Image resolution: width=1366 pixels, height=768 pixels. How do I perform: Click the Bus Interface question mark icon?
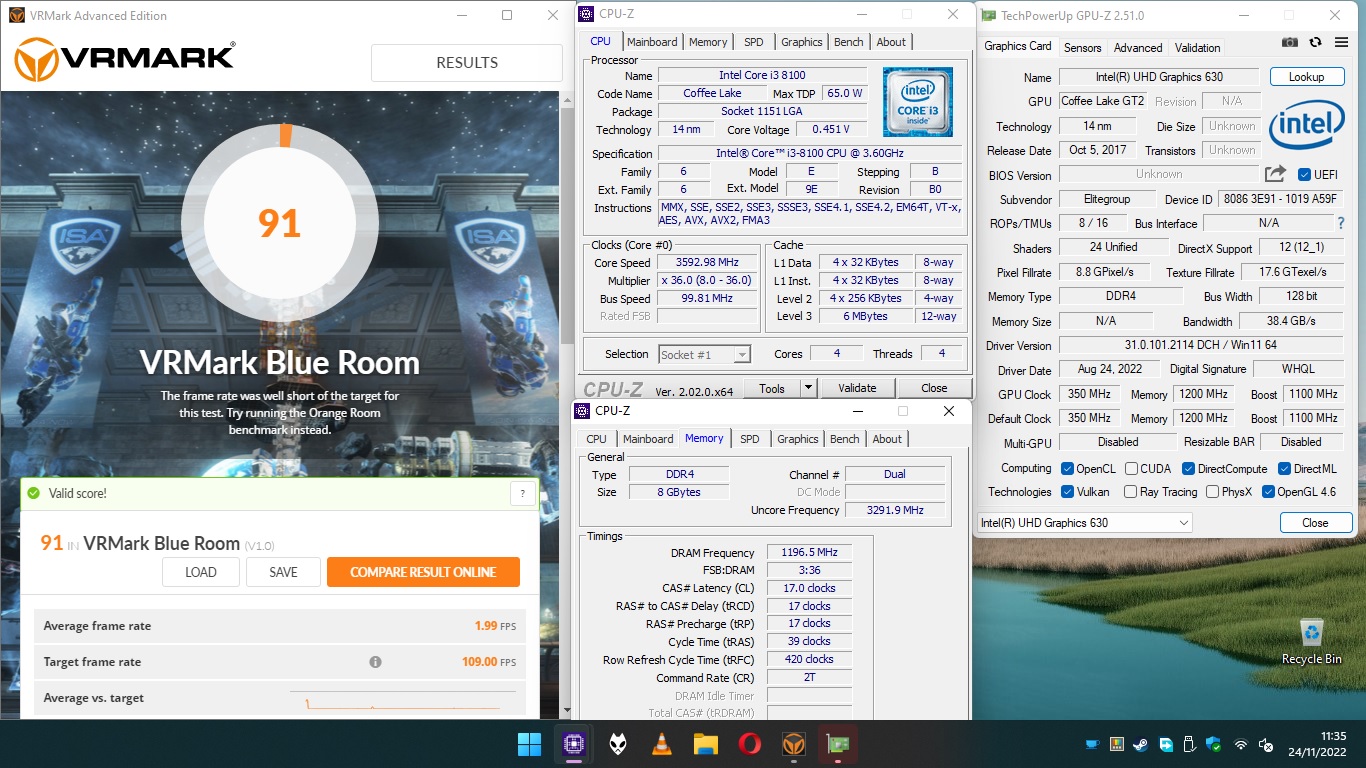1341,223
